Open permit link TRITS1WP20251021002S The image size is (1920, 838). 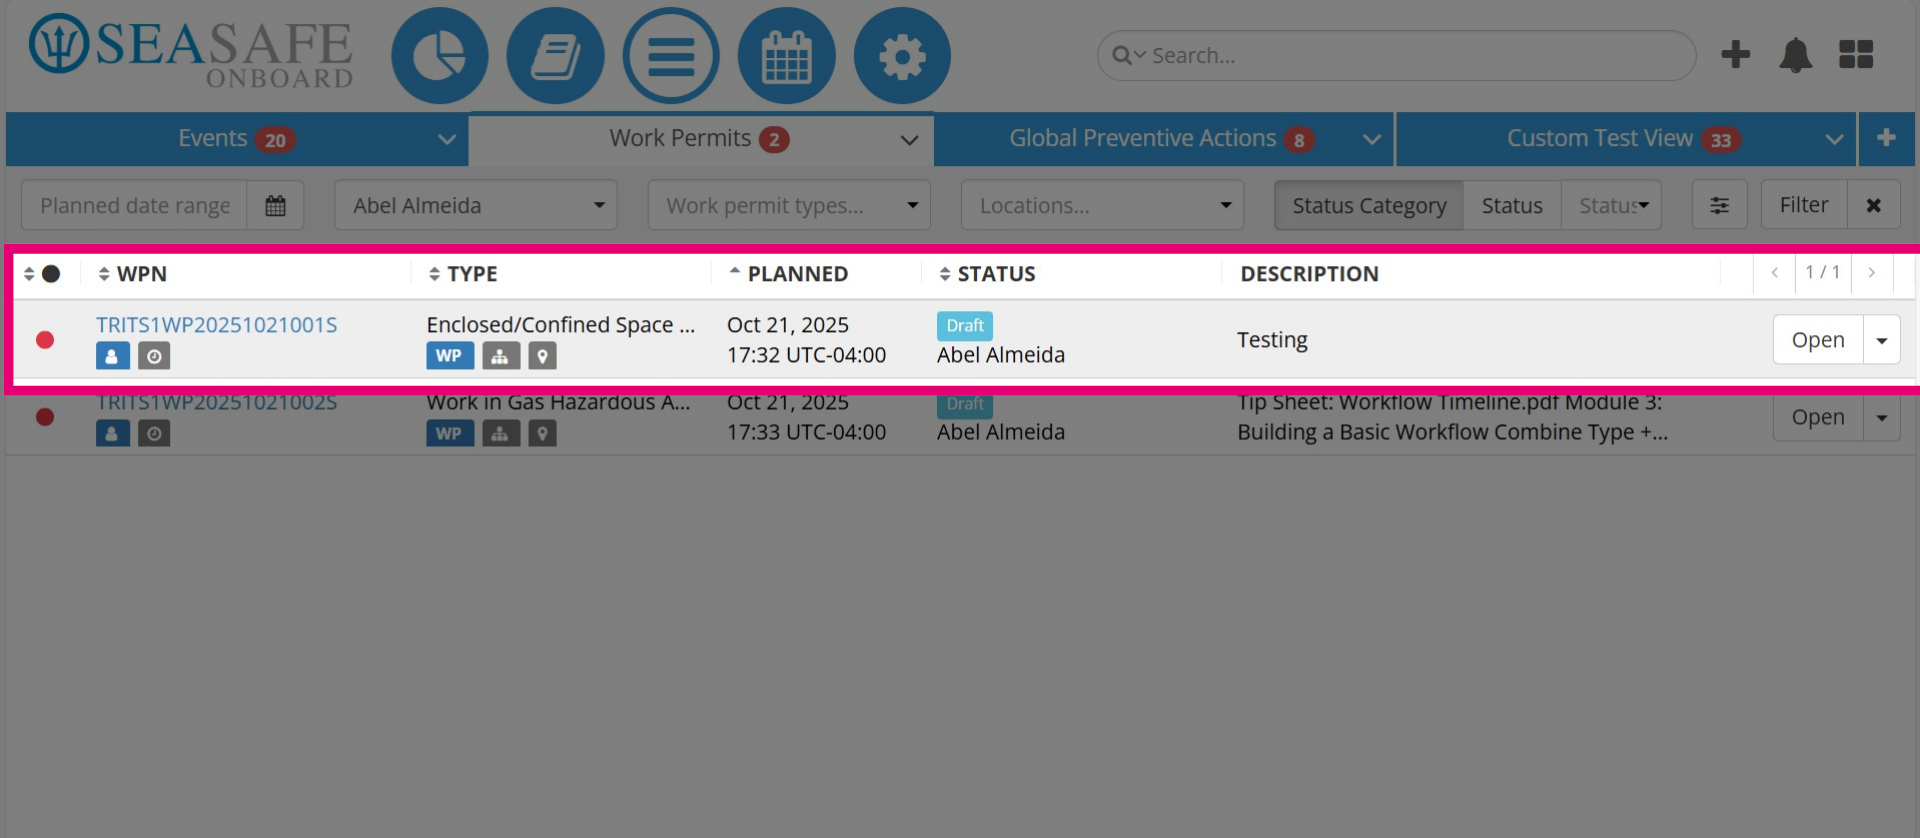point(217,402)
